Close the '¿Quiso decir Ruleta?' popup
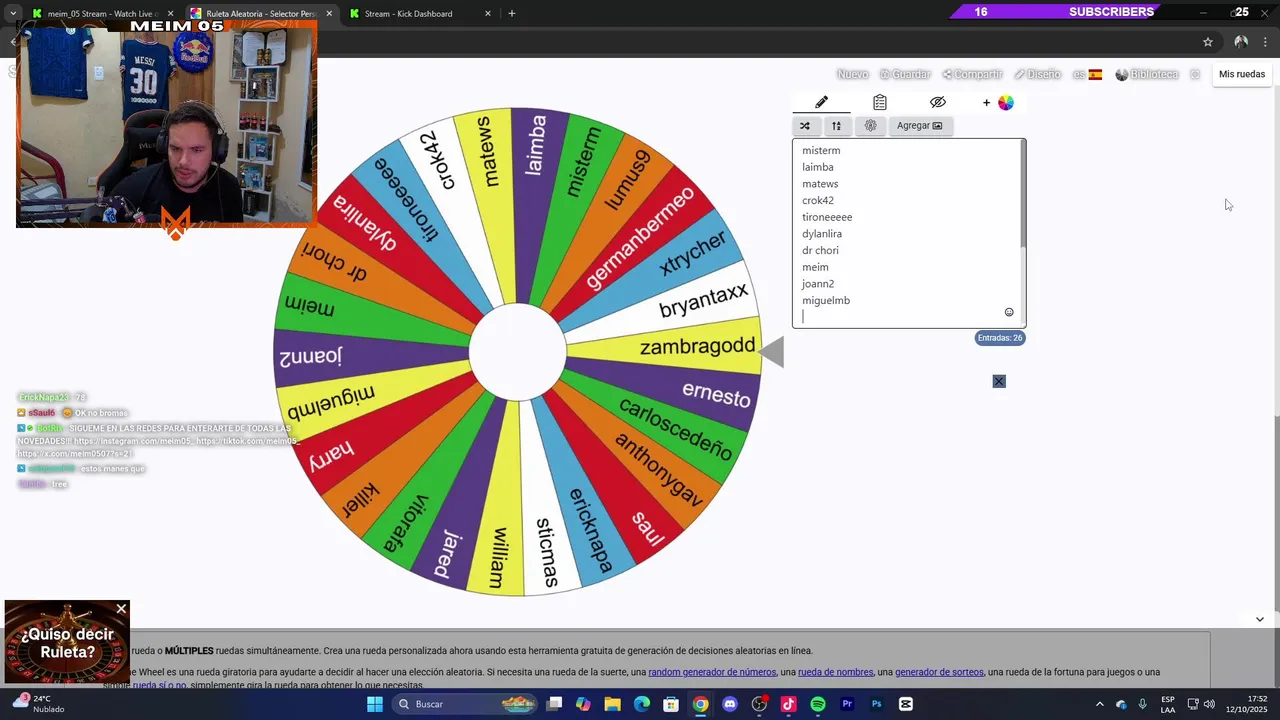This screenshot has width=1280, height=720. pos(121,609)
